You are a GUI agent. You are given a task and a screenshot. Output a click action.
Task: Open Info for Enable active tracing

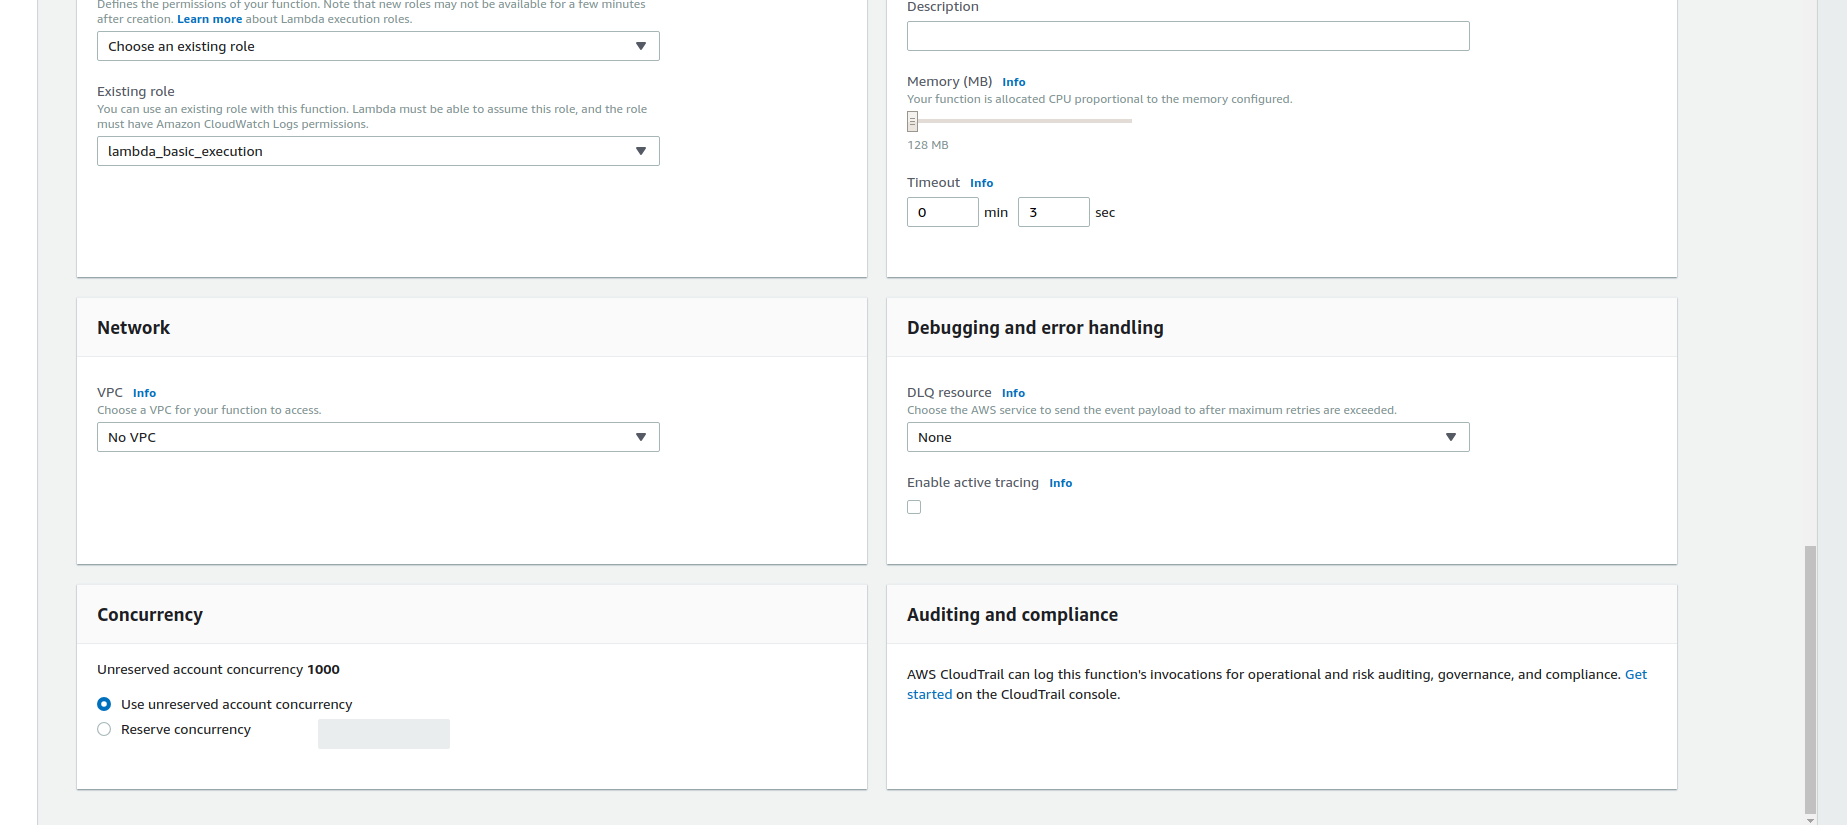1060,483
